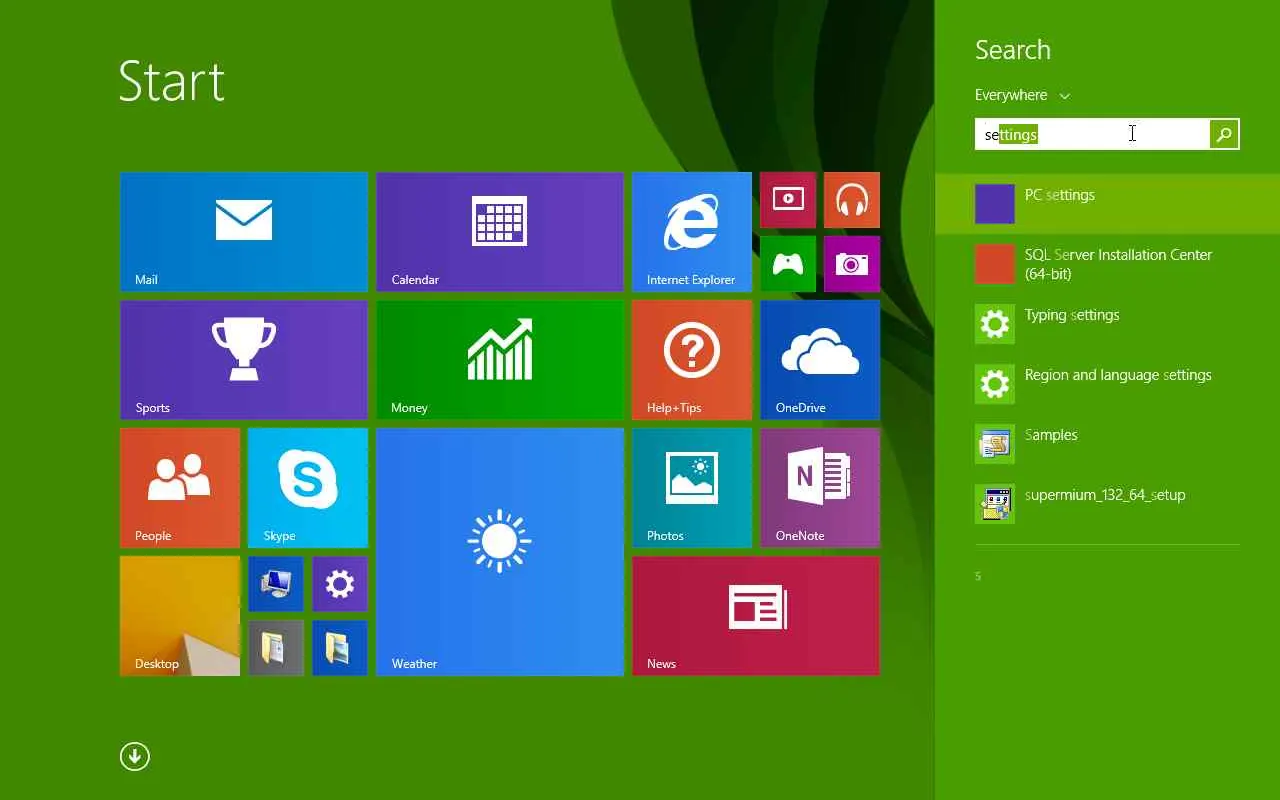
Task: Open the small red Video tile
Action: coord(788,200)
